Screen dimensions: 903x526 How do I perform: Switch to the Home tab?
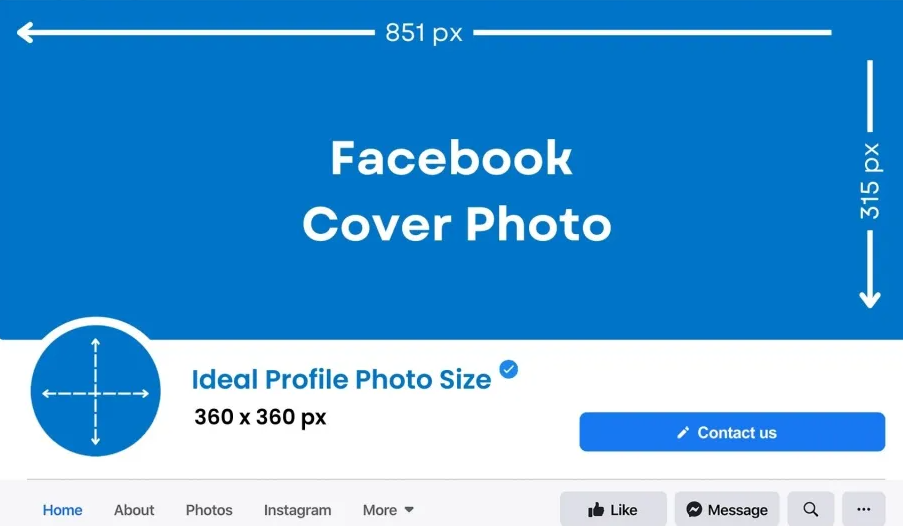pyautogui.click(x=62, y=510)
